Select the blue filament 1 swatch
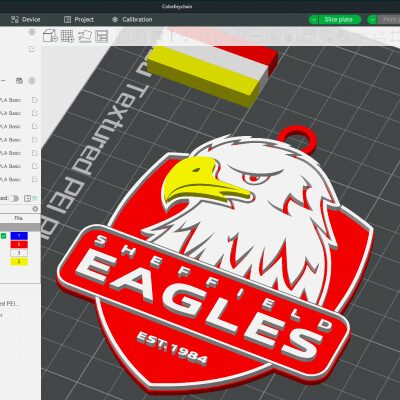Screen dimensions: 400x400 click(19, 236)
